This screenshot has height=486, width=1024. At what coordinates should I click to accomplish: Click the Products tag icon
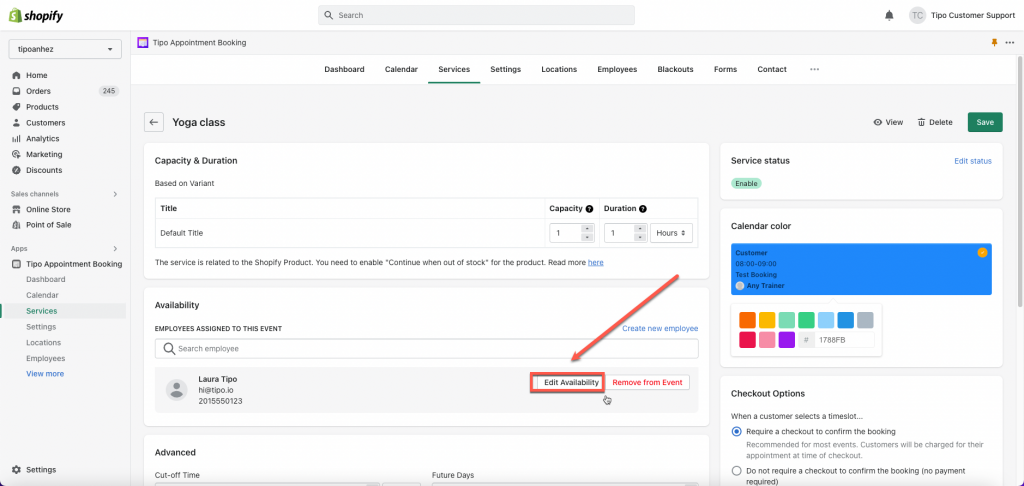16,106
